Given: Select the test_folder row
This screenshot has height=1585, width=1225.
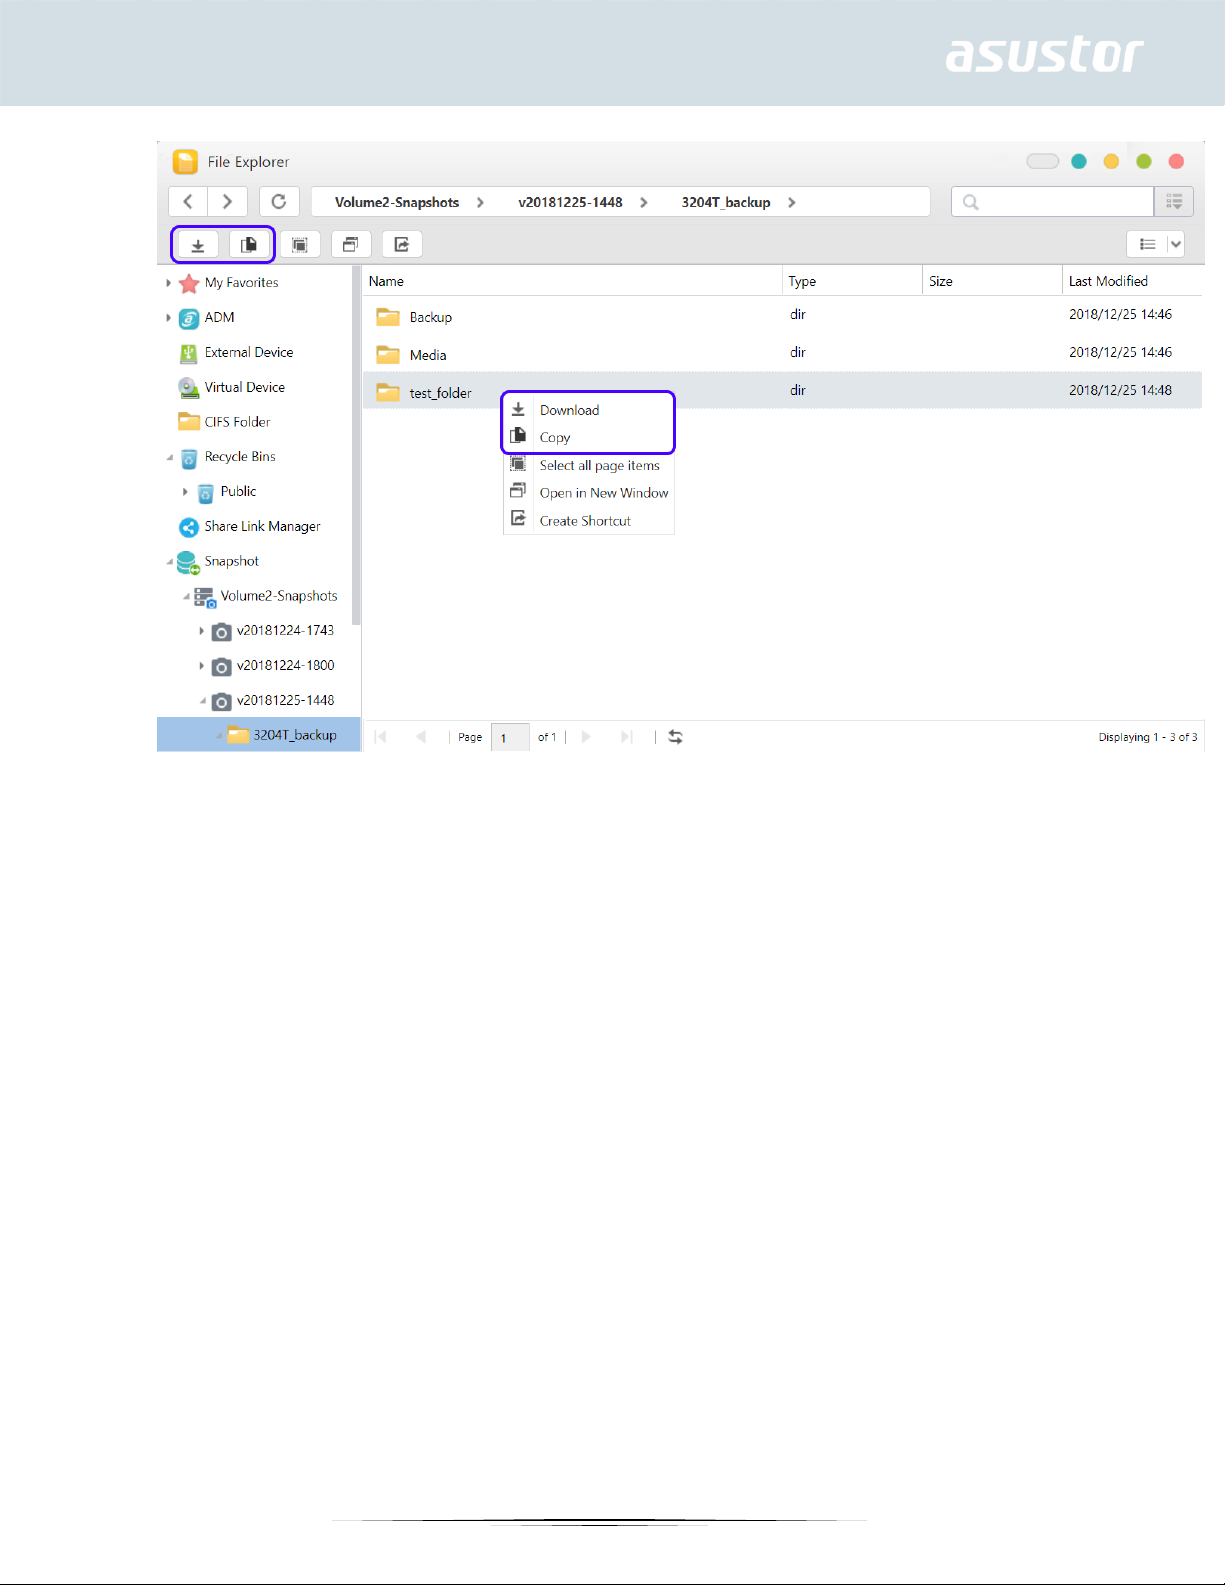Looking at the screenshot, I should tap(783, 391).
